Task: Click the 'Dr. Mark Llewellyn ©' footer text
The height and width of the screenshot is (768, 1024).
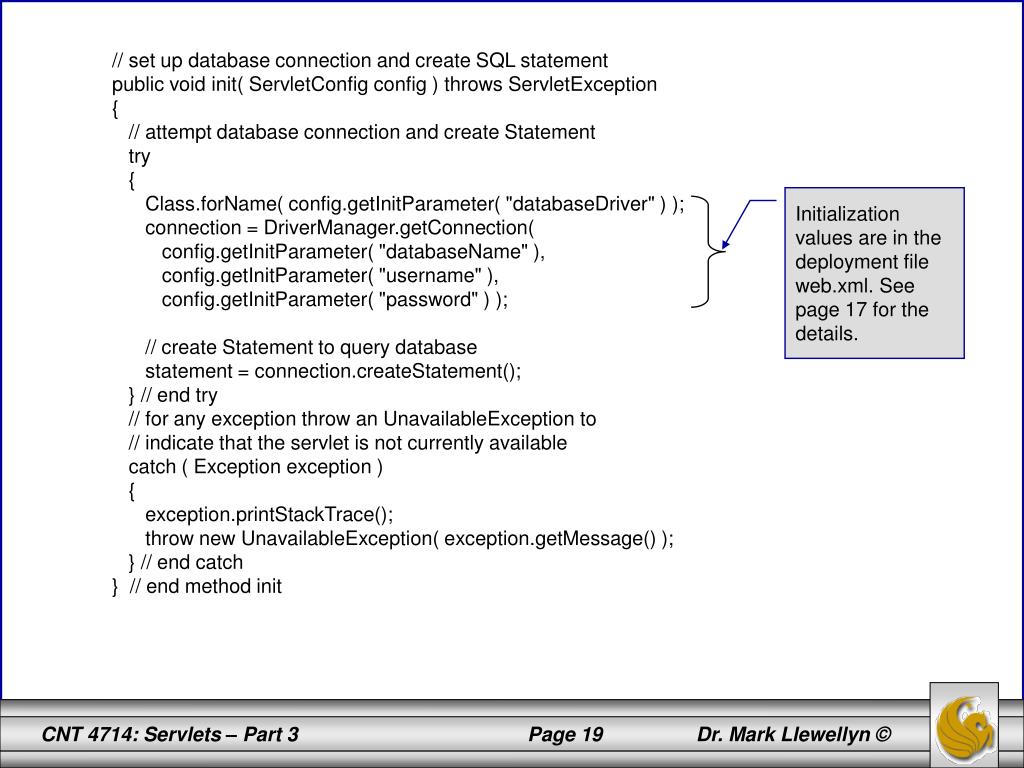Action: pyautogui.click(x=793, y=734)
